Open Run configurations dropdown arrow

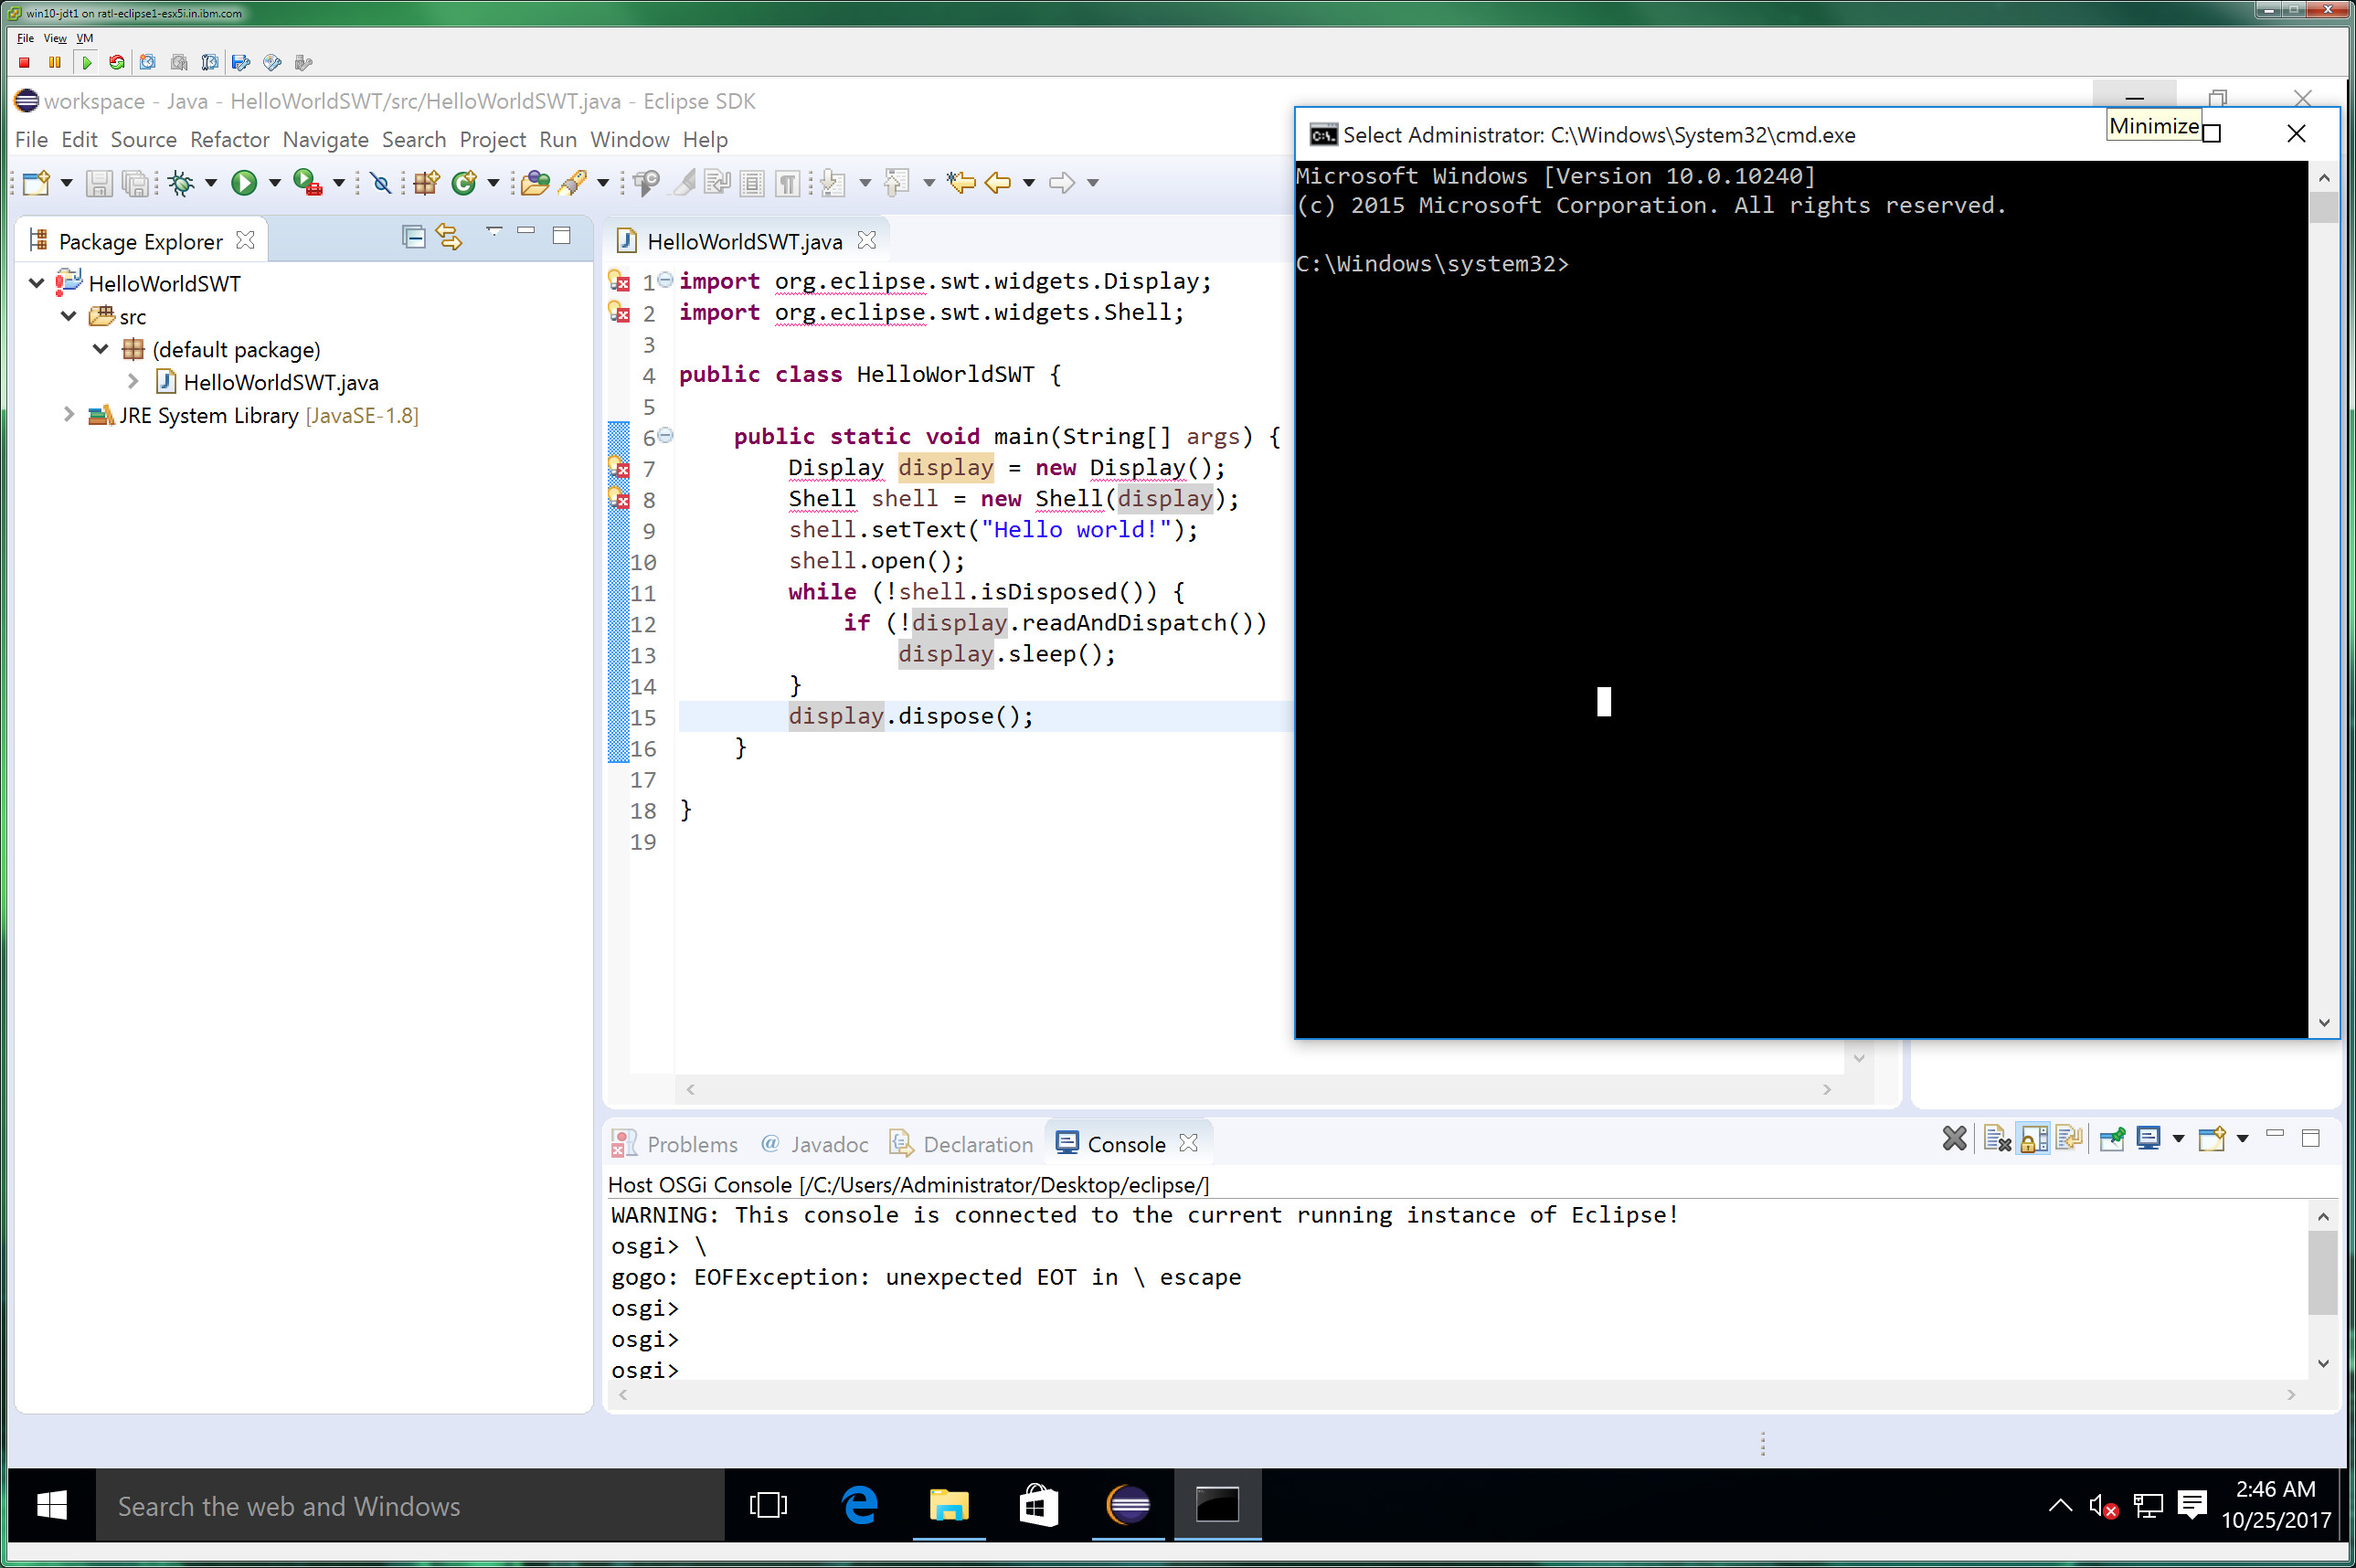(x=274, y=183)
